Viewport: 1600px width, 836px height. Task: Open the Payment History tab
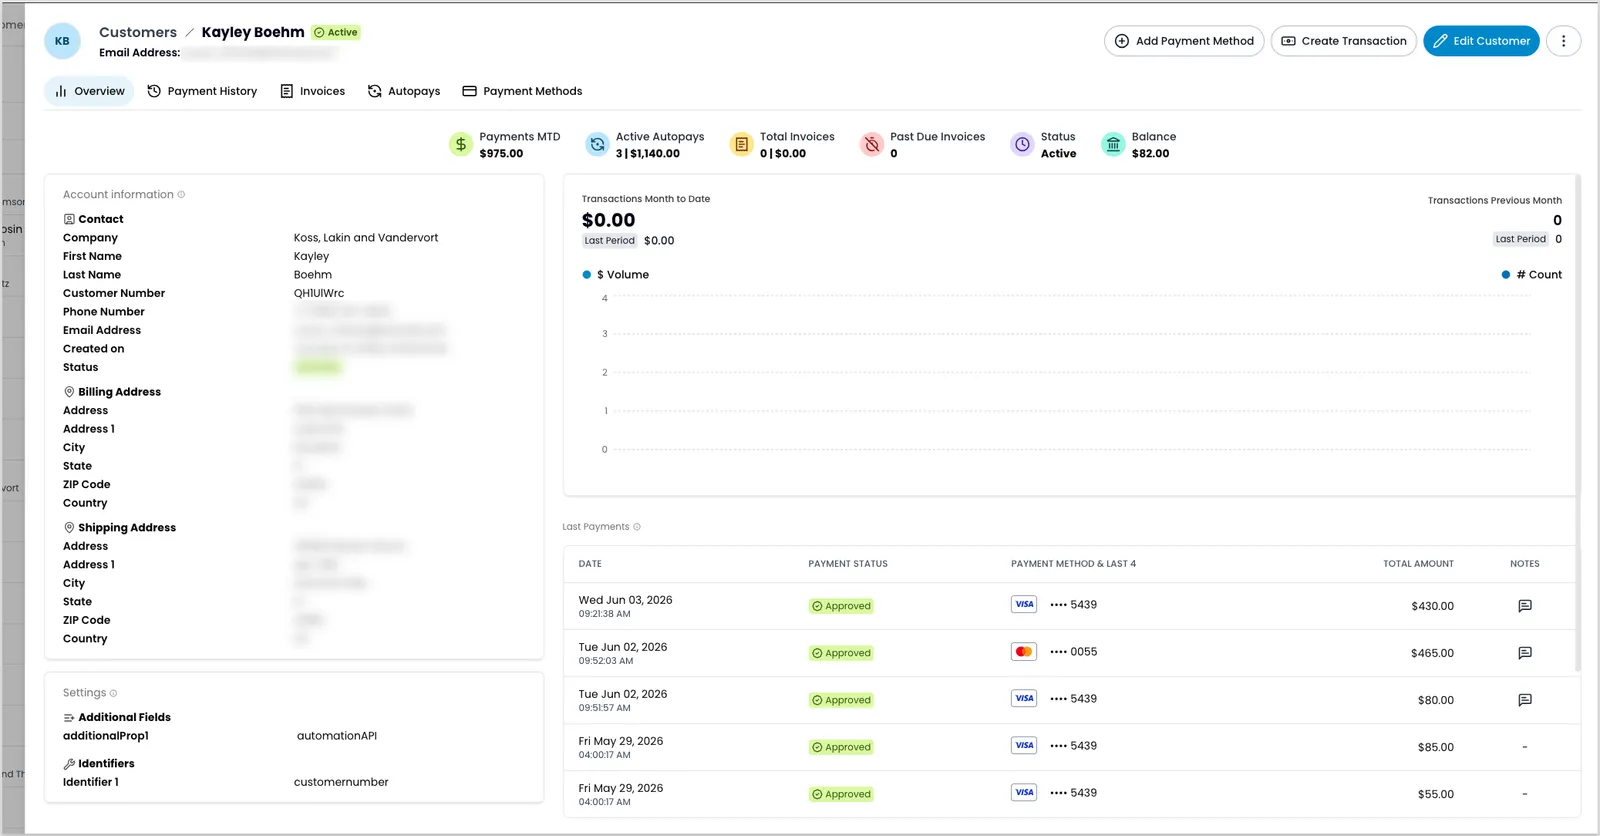(x=202, y=91)
